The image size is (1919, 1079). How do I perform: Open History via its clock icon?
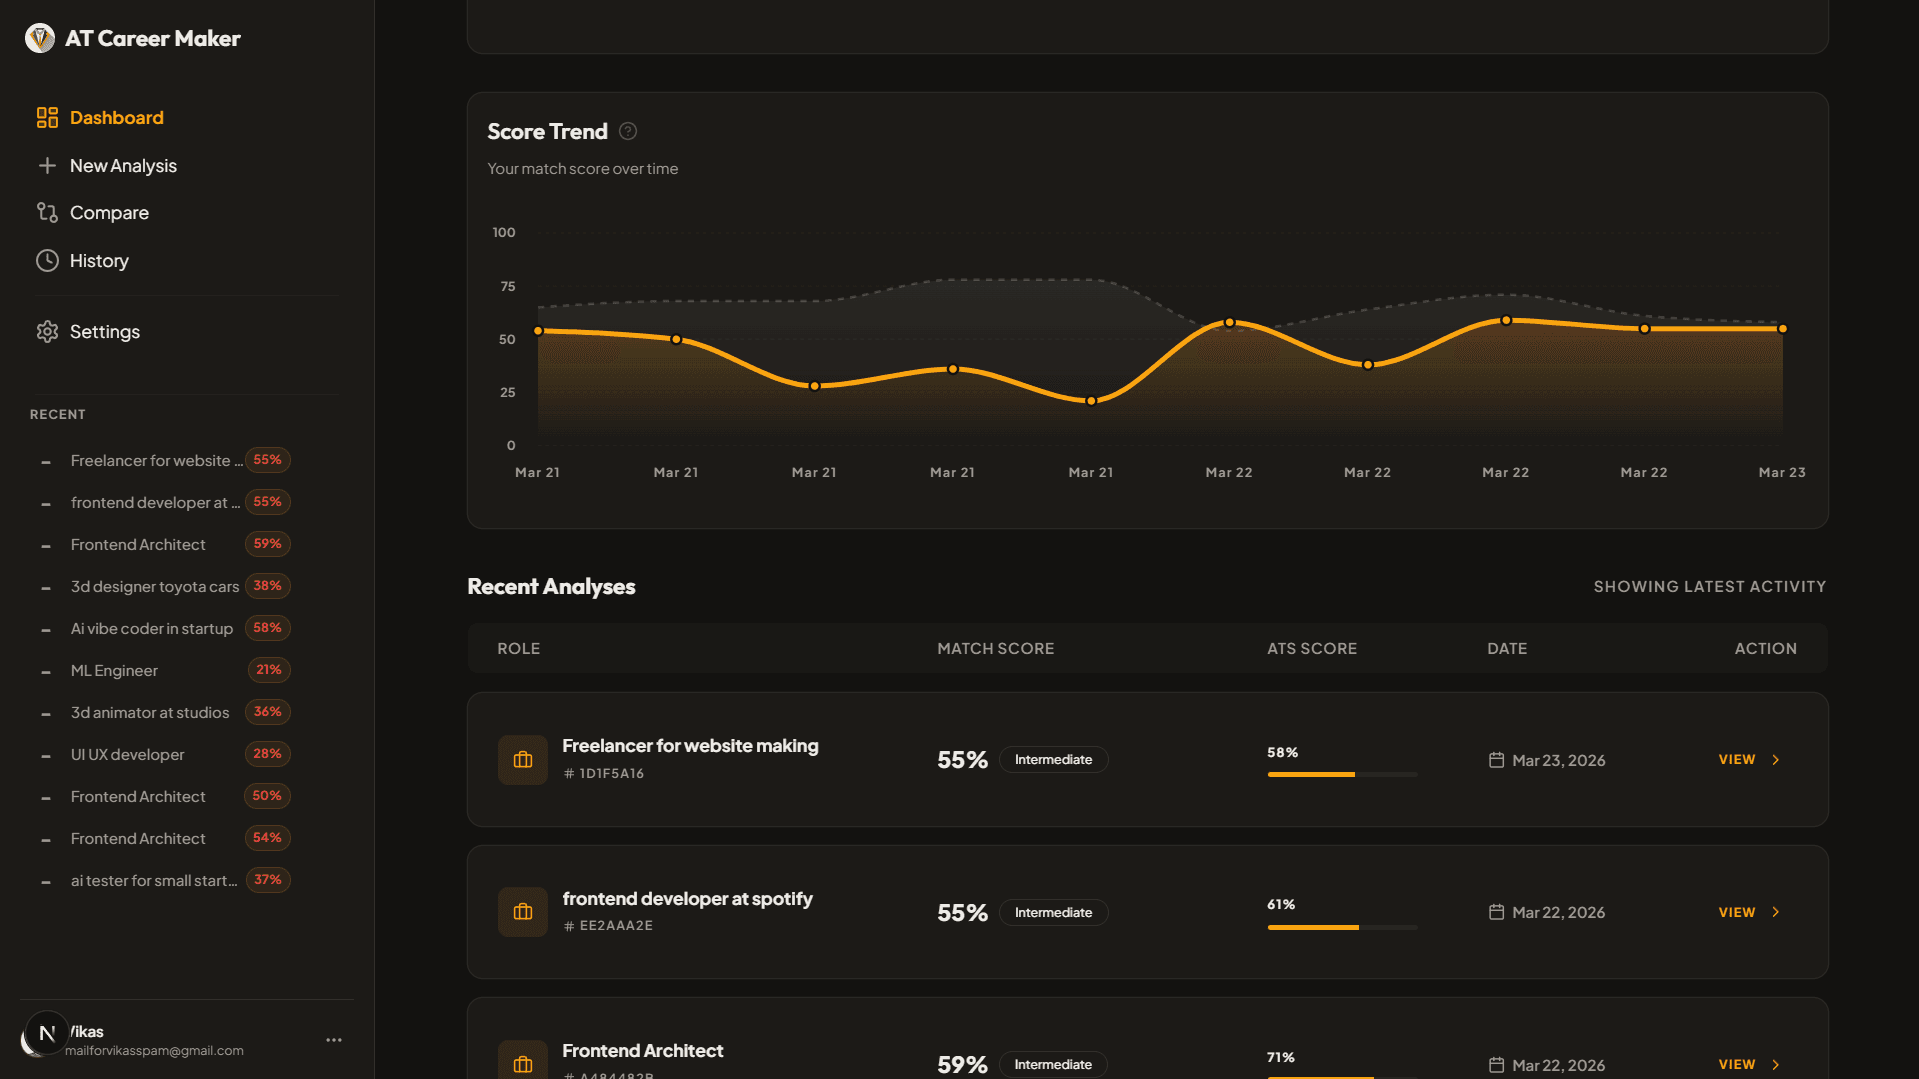tap(46, 260)
